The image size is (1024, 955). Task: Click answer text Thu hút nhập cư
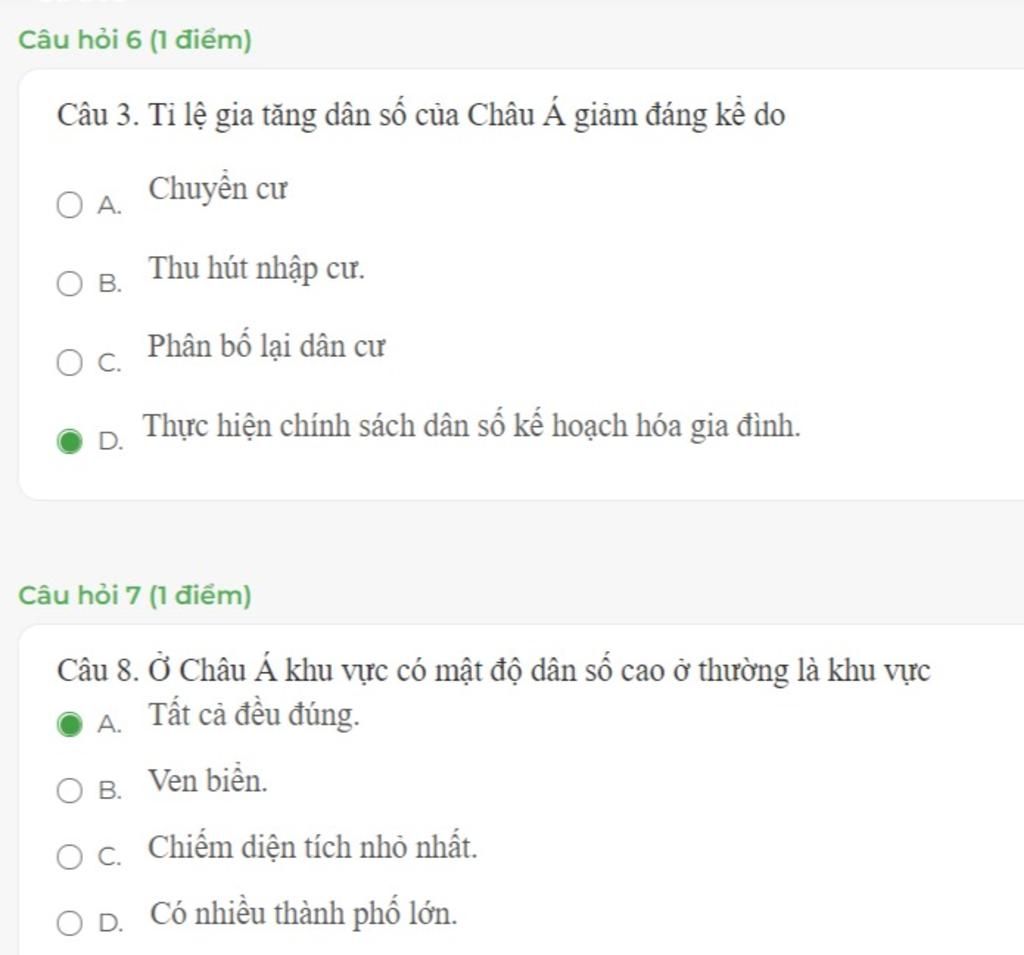pyautogui.click(x=256, y=268)
